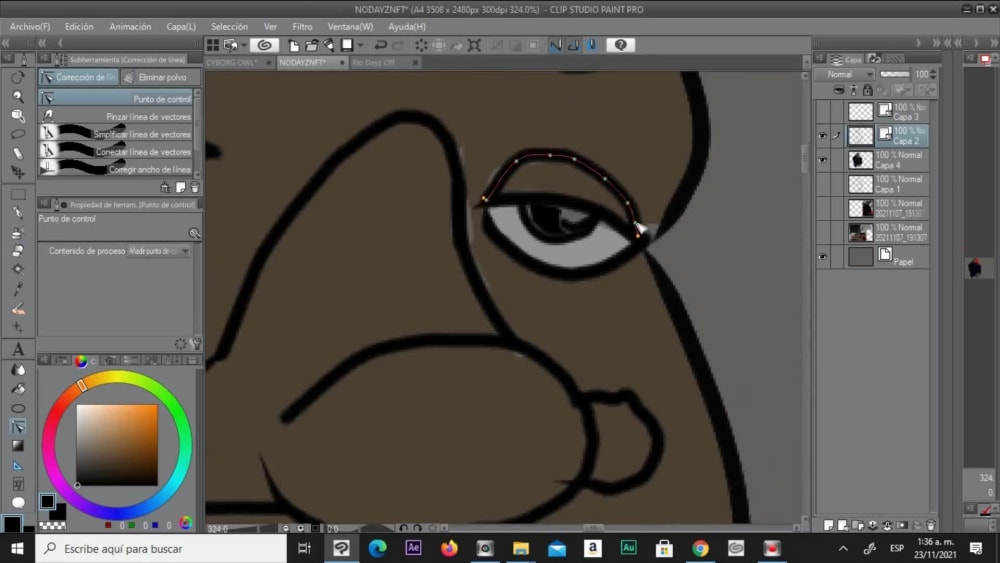This screenshot has width=1000, height=563.
Task: Expand the save options arrow in toolbar
Action: 360,45
